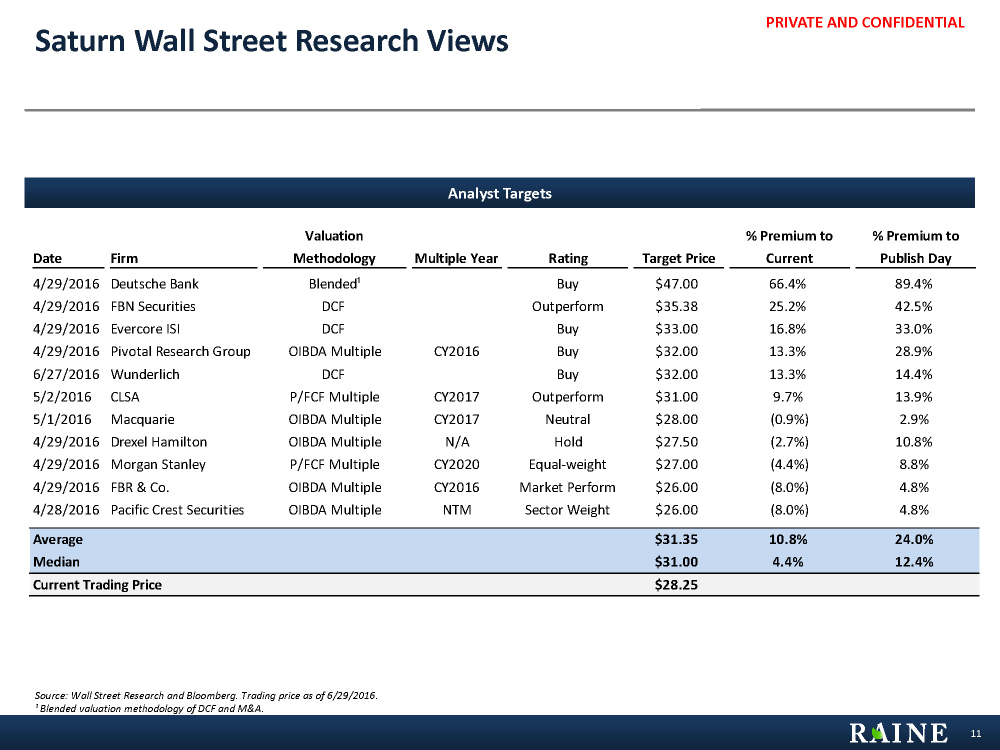
Task: Select the Median target price $31.00
Action: tap(677, 561)
